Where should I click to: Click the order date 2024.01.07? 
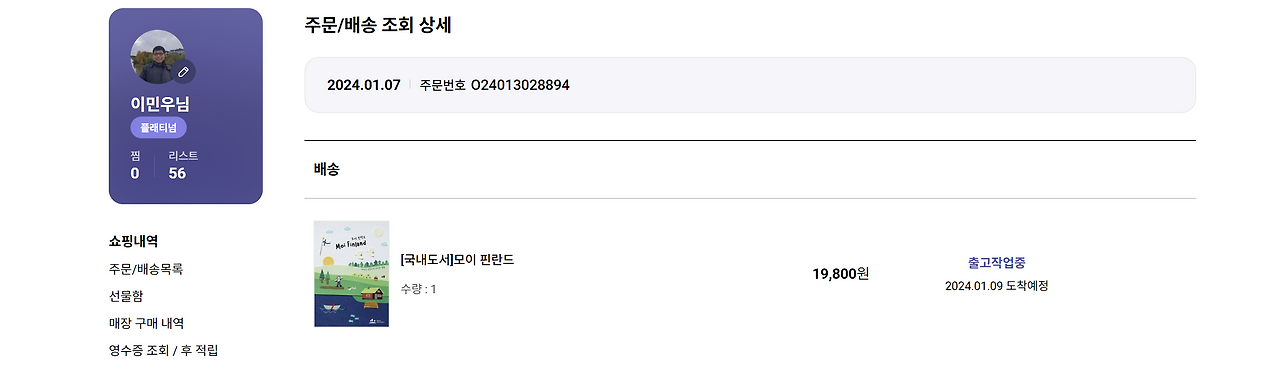[364, 85]
